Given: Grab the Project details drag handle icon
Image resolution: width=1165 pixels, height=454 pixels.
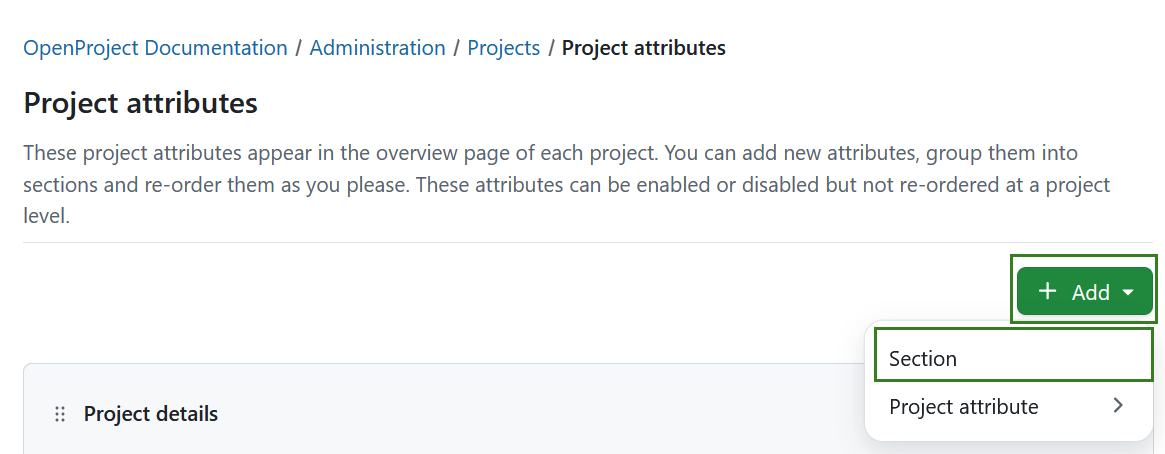Looking at the screenshot, I should click(x=60, y=414).
